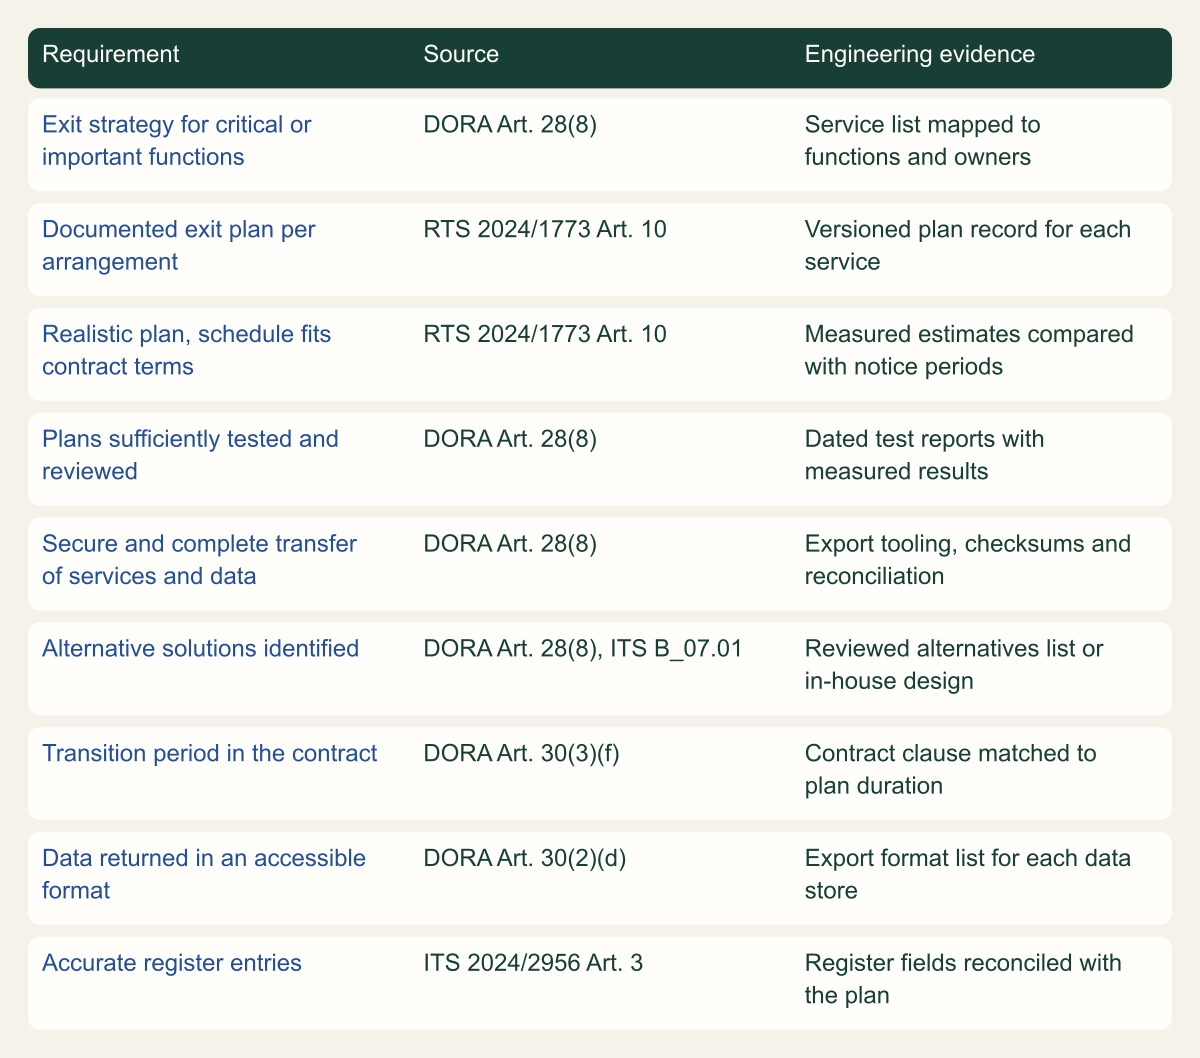
Task: Click 'Export tooling, checksums and reconciliation'
Action: [968, 560]
